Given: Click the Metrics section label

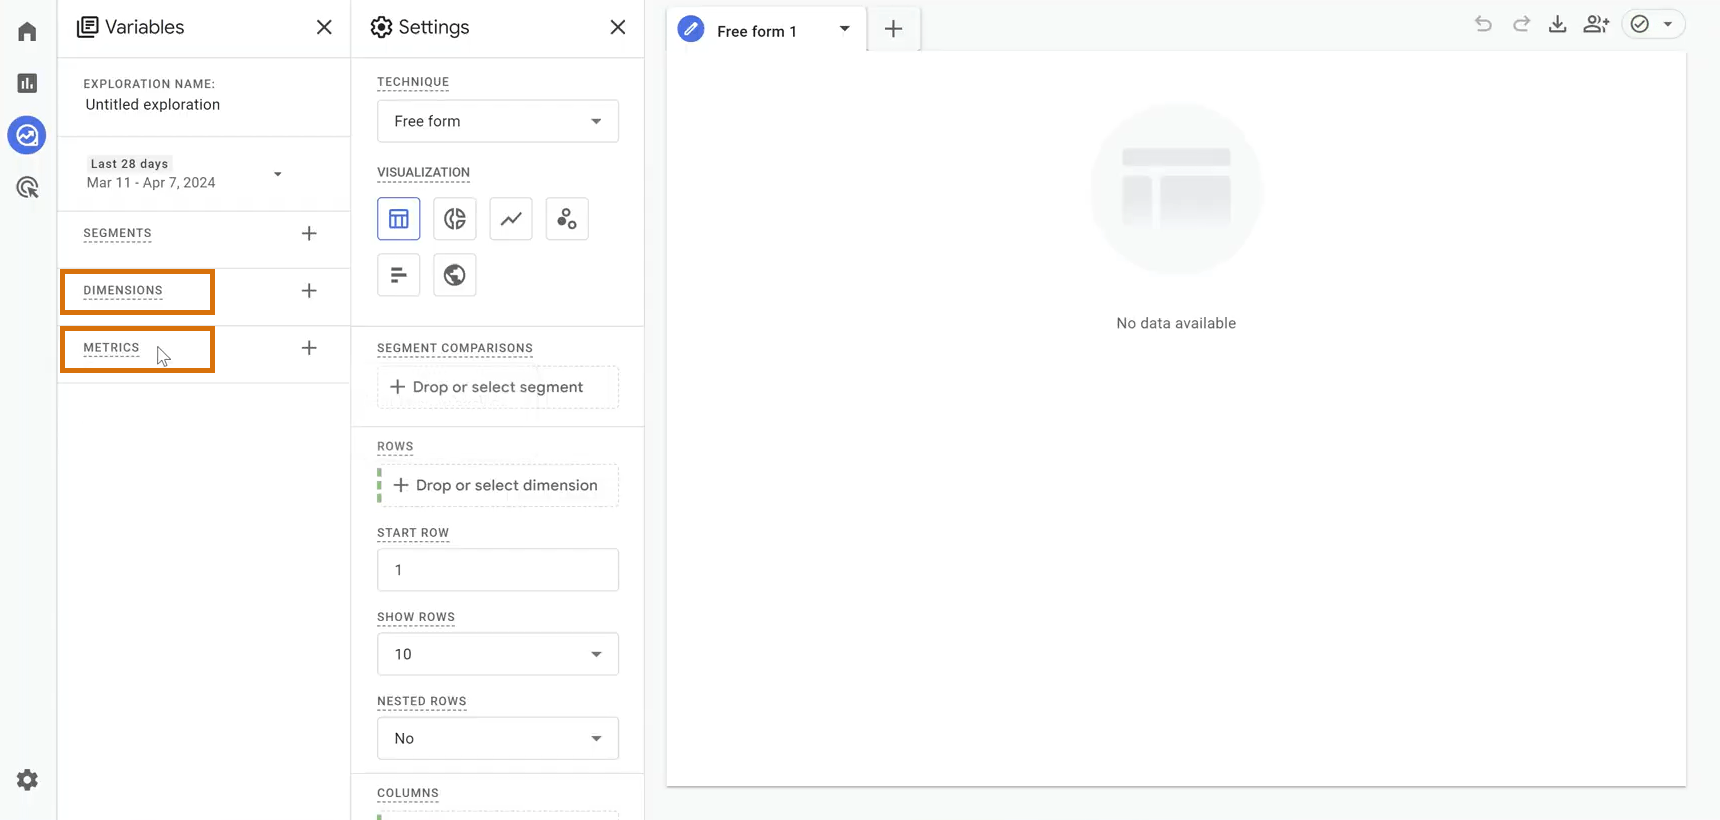Looking at the screenshot, I should coord(111,348).
